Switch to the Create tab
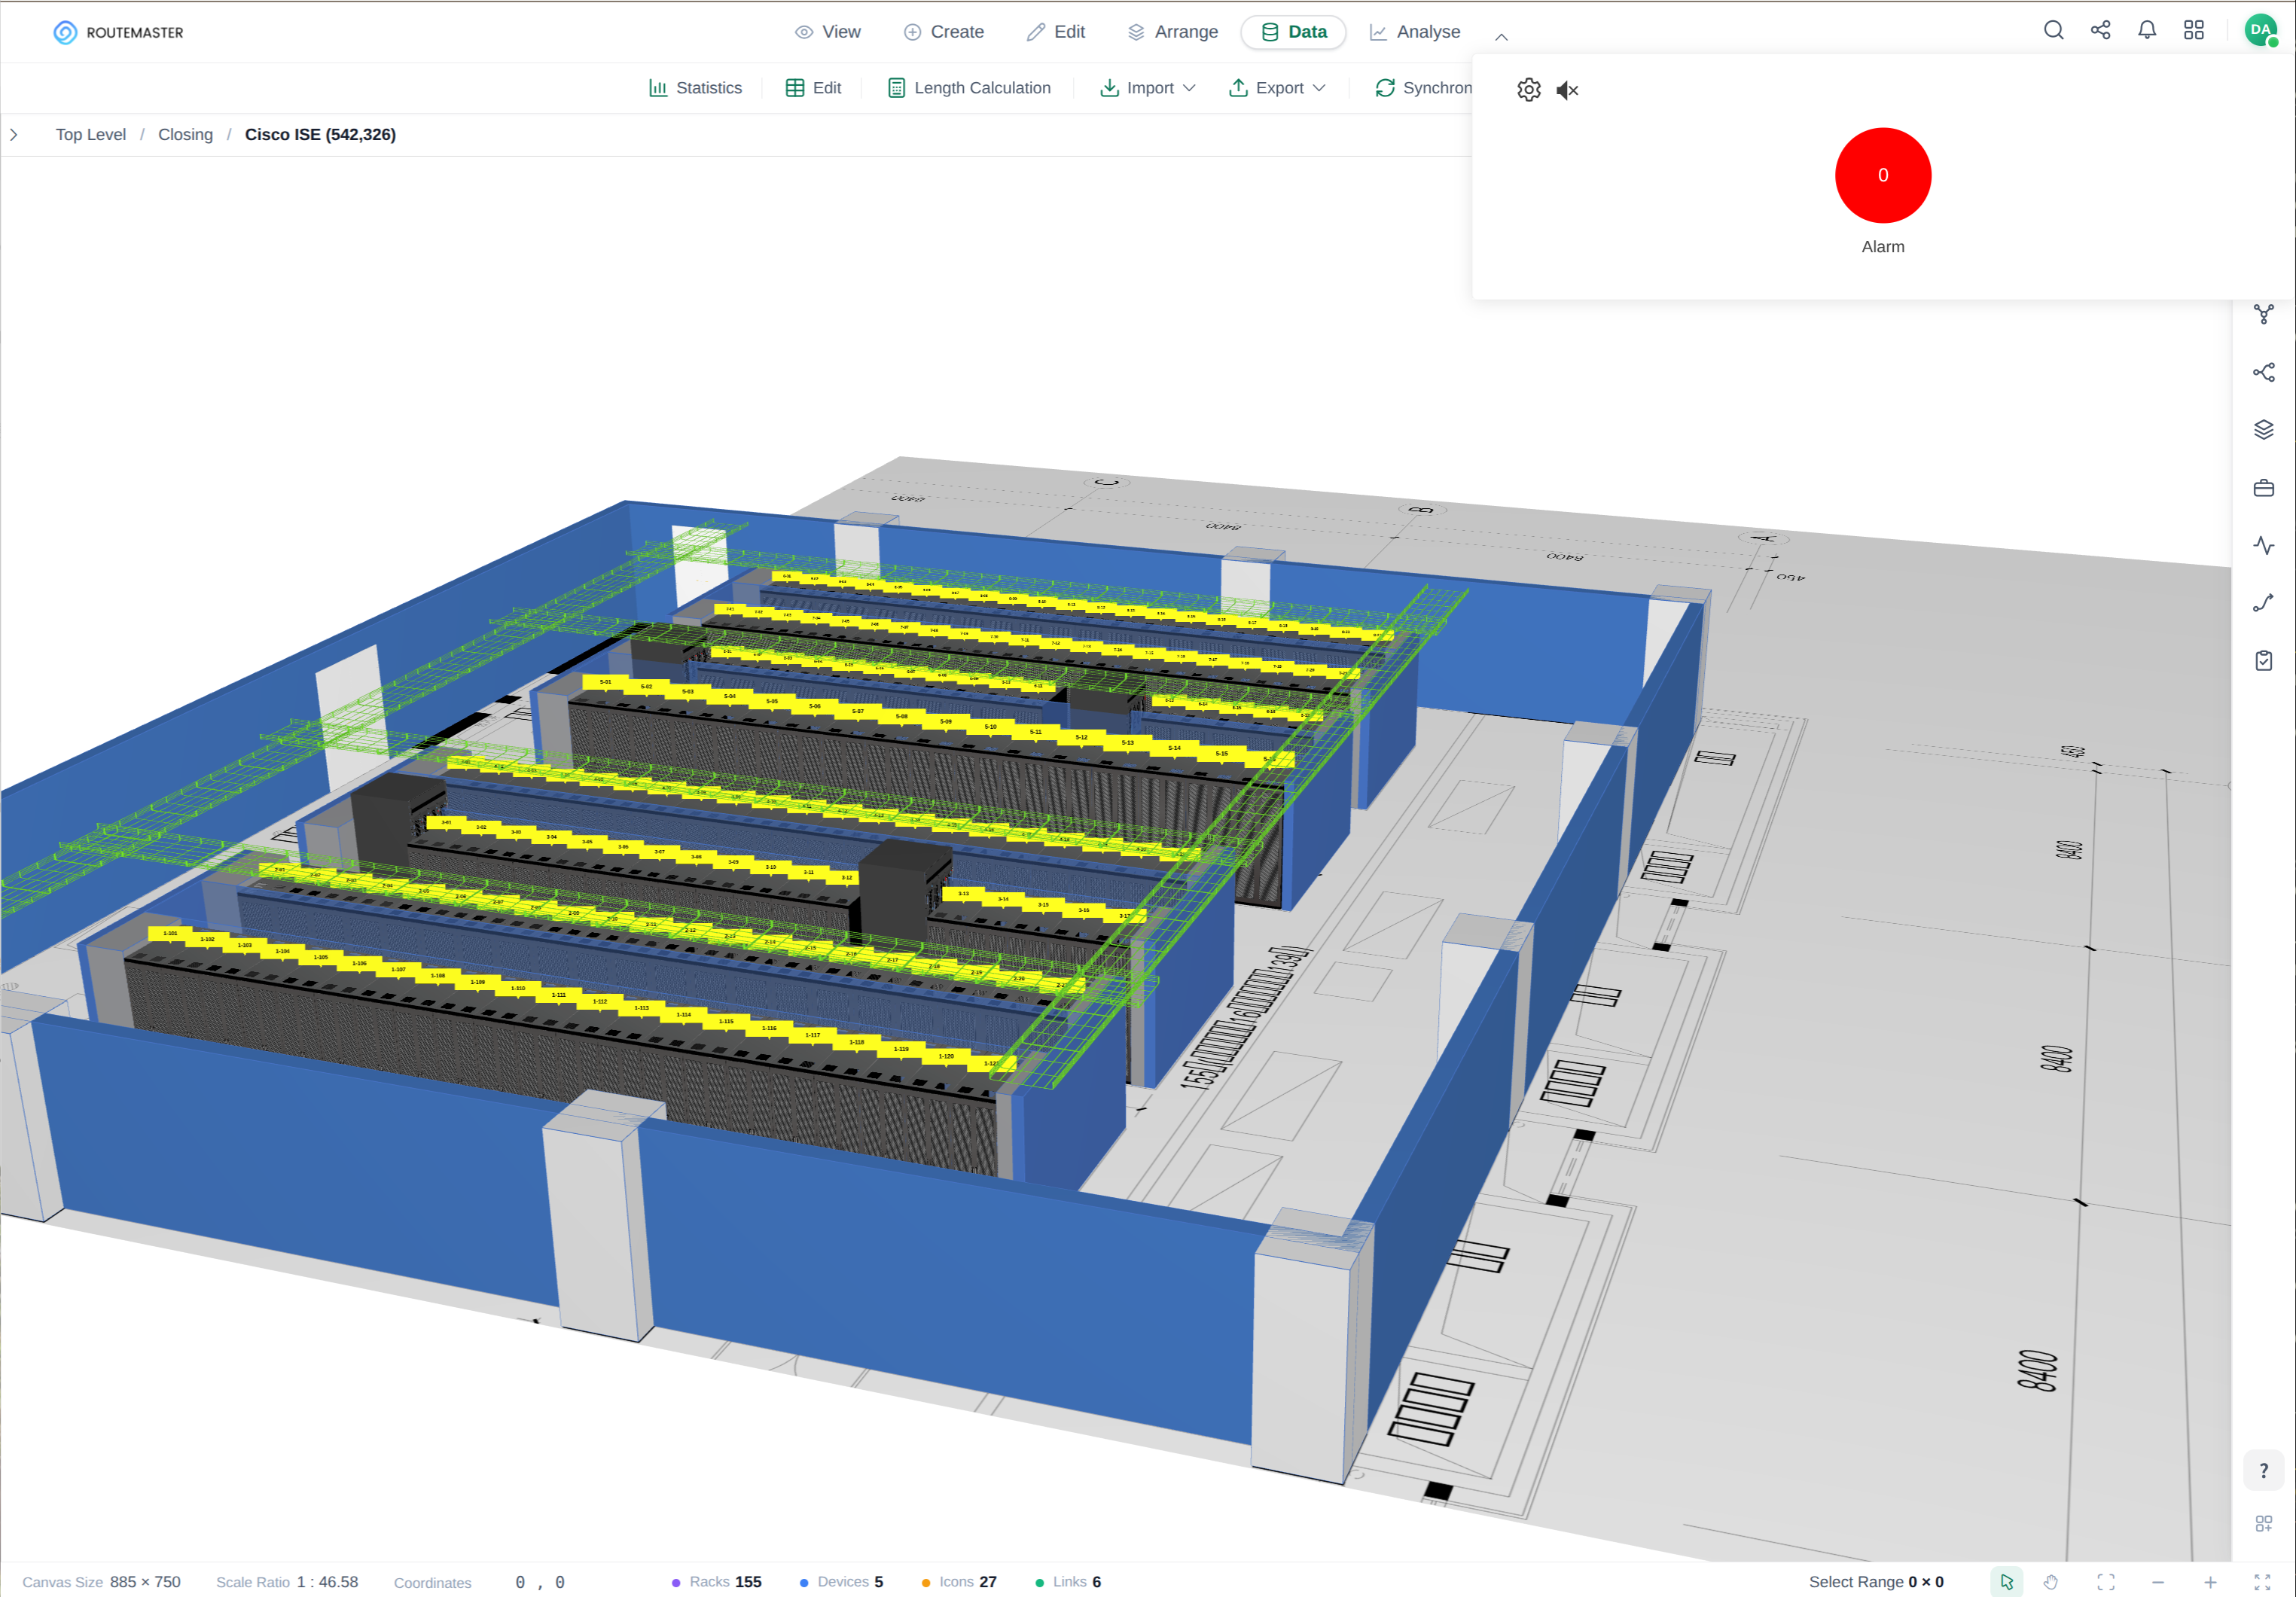 (x=944, y=32)
